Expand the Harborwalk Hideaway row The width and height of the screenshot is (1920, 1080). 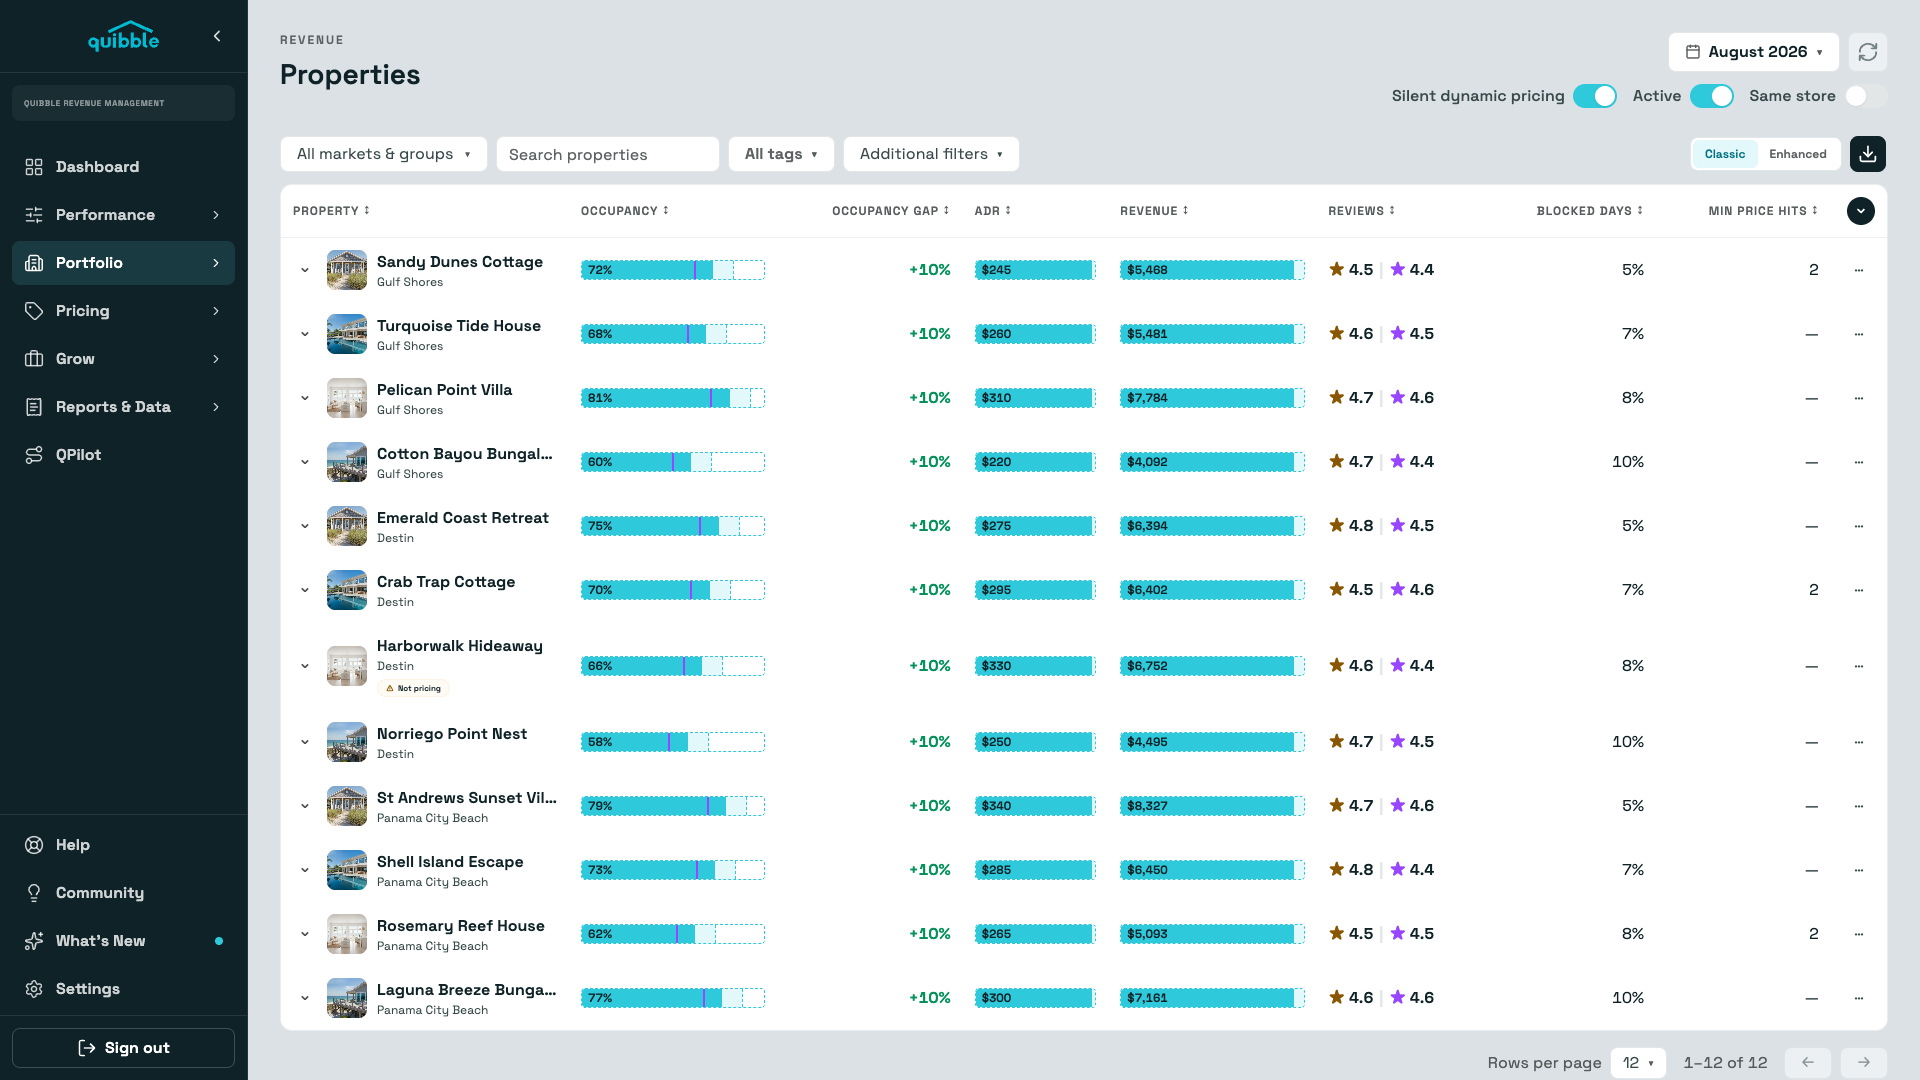(305, 666)
